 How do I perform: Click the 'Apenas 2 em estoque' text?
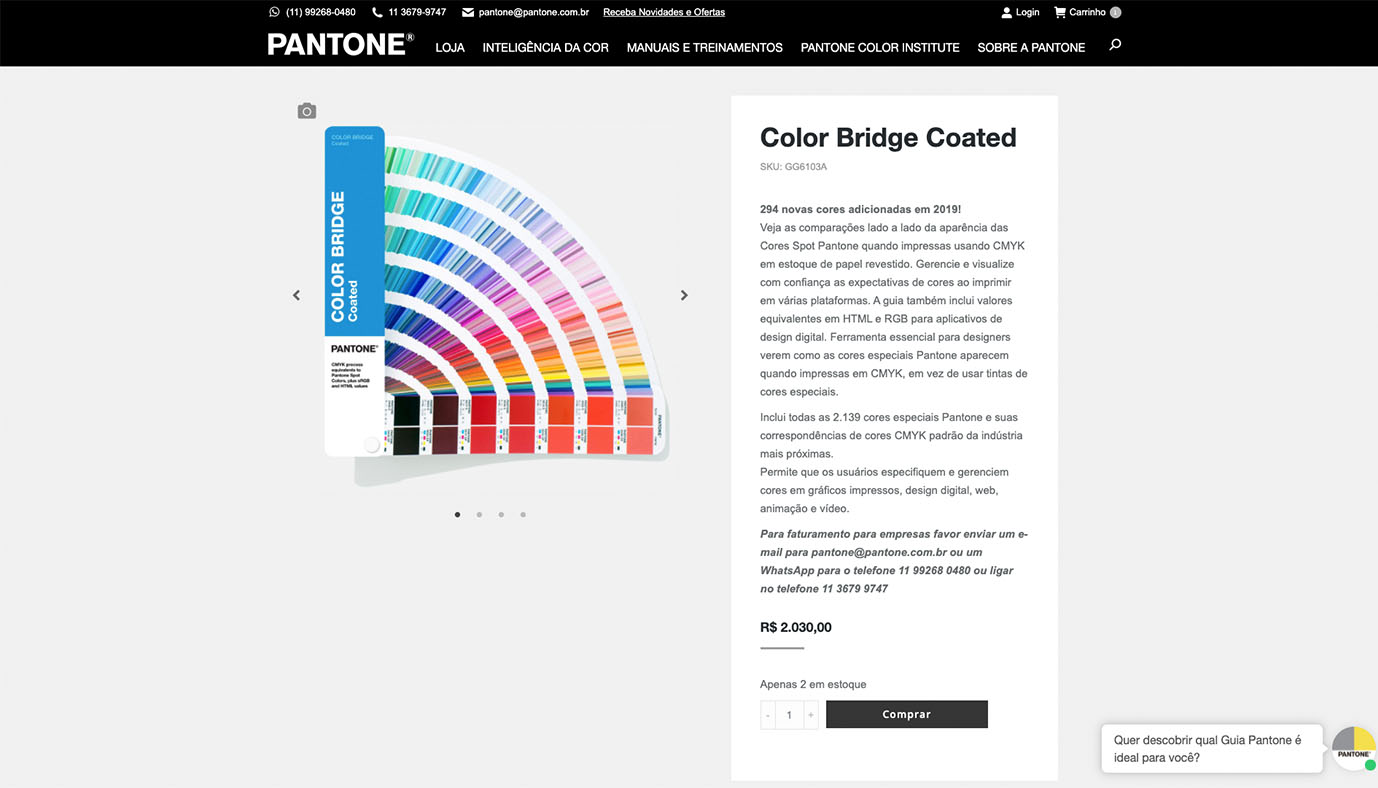(813, 684)
